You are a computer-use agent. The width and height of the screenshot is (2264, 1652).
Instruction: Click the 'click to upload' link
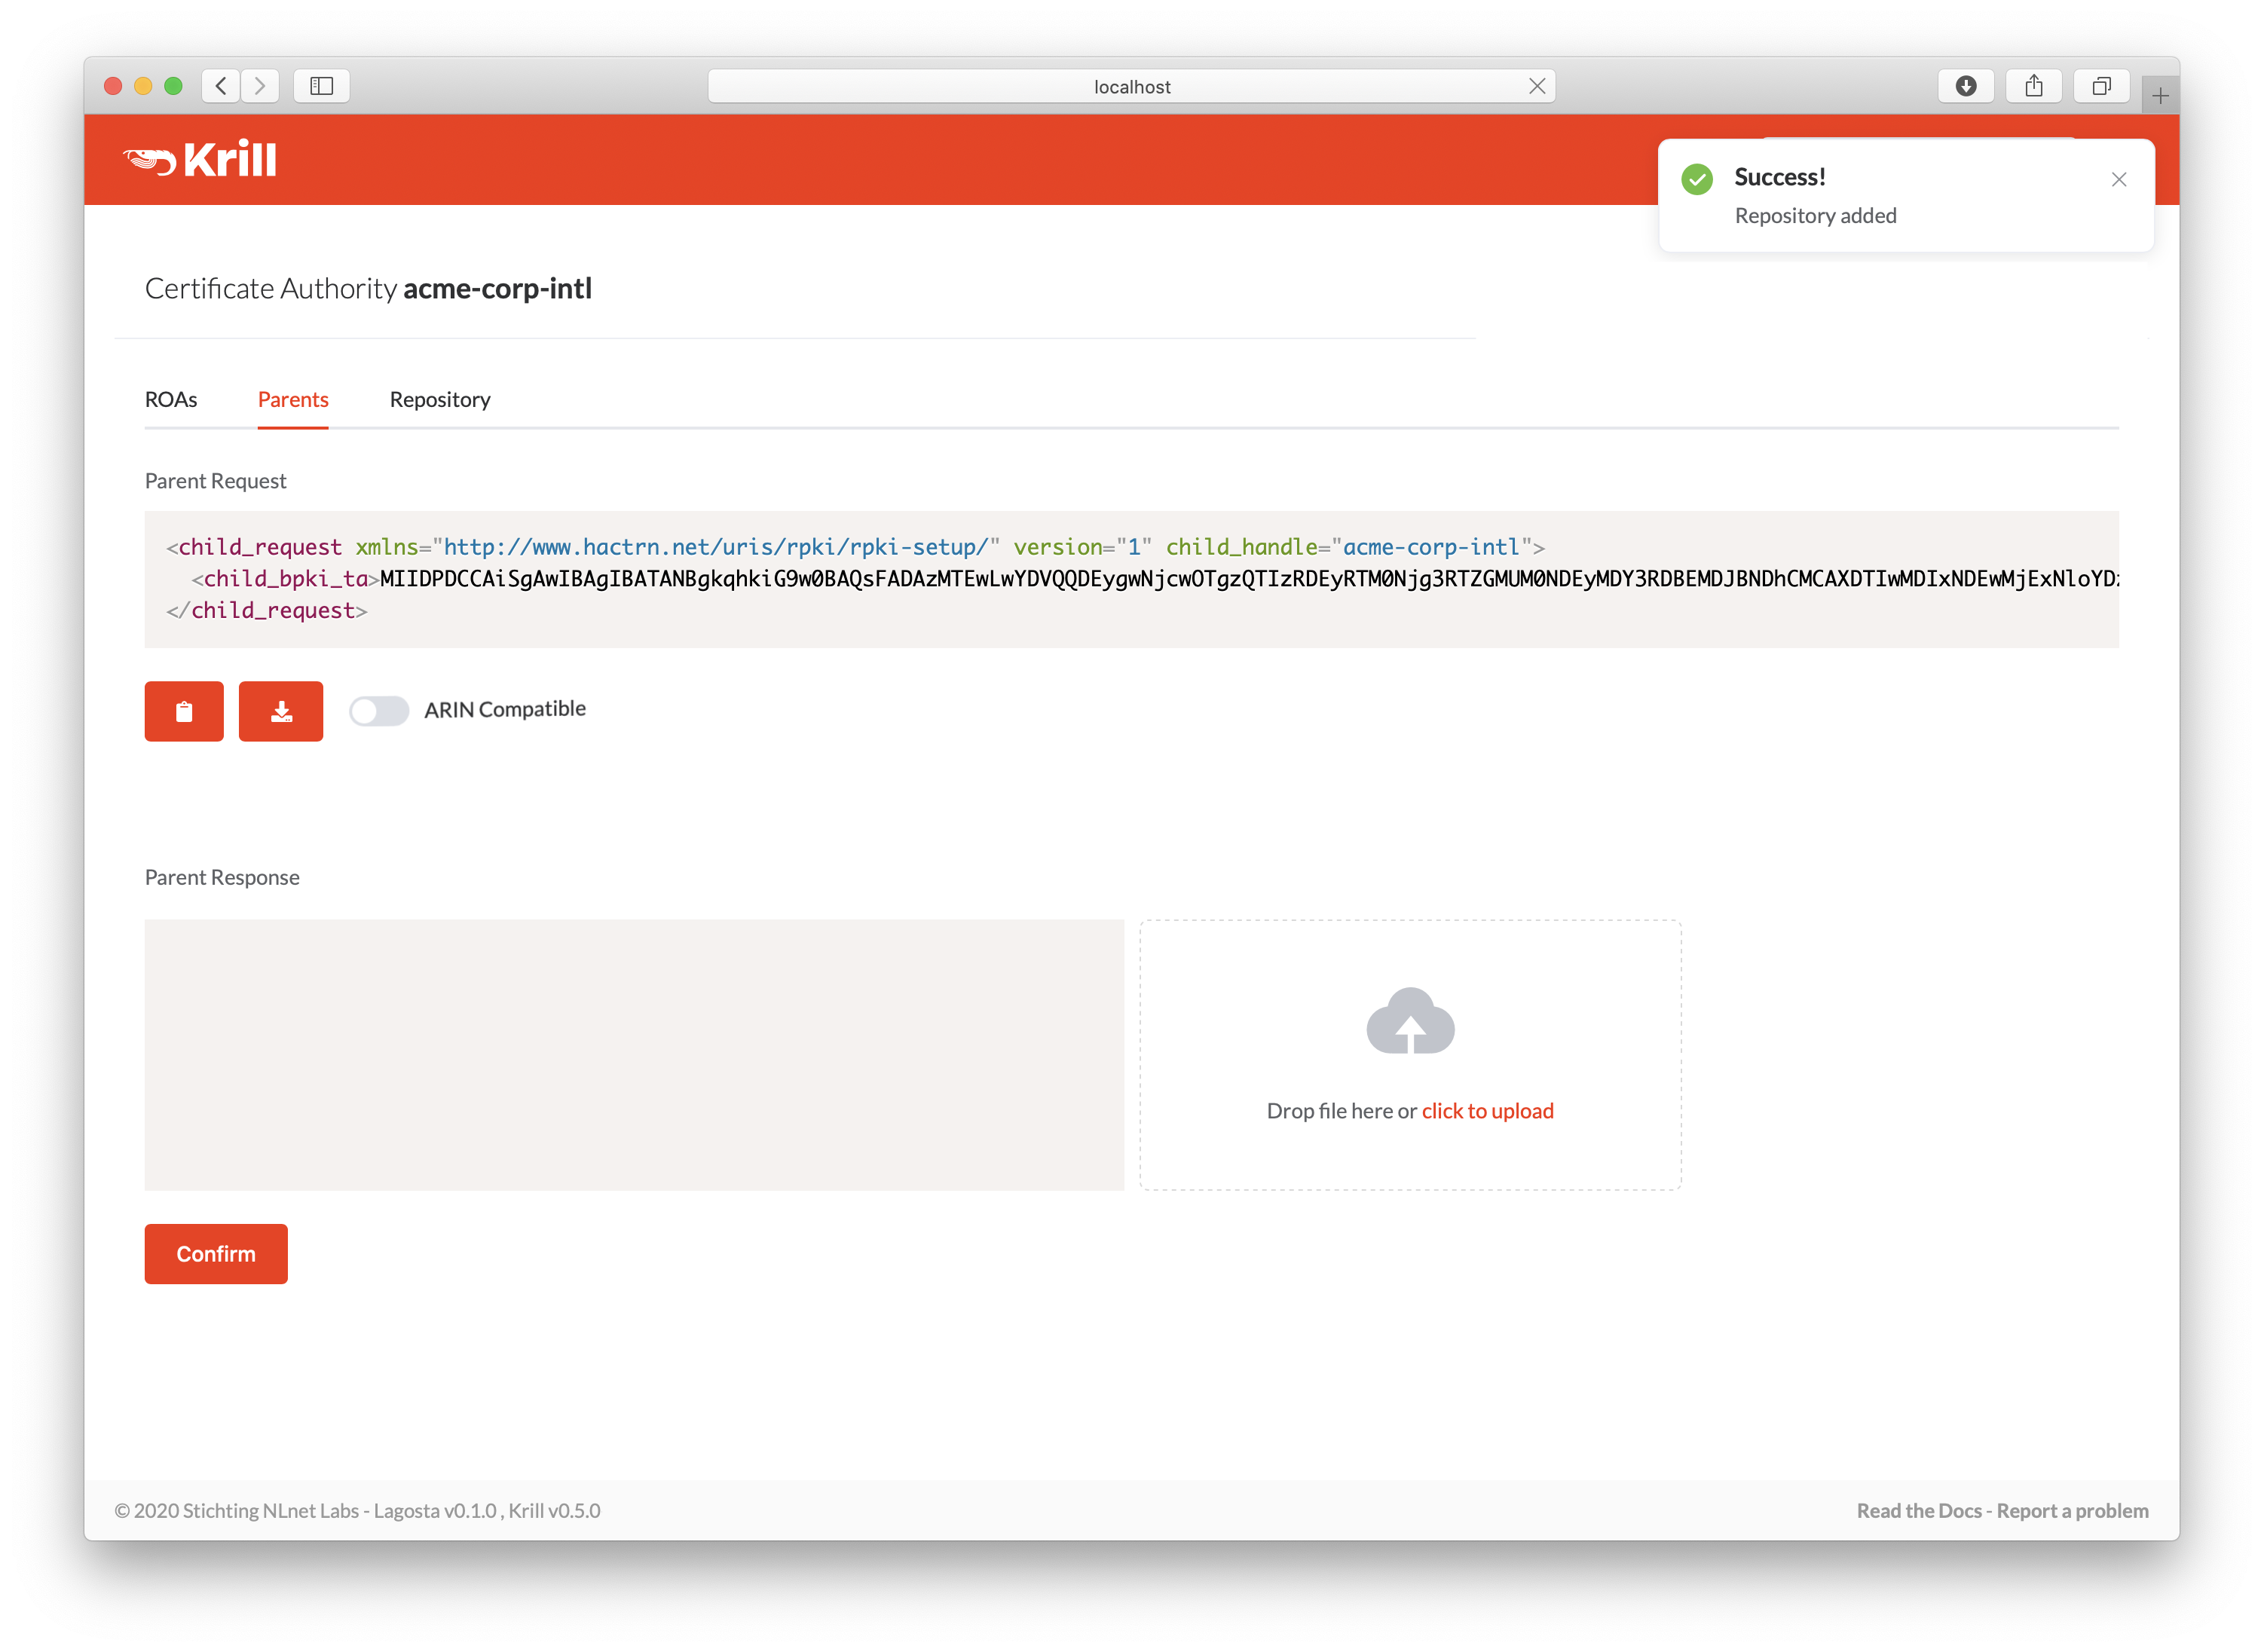(x=1488, y=1111)
